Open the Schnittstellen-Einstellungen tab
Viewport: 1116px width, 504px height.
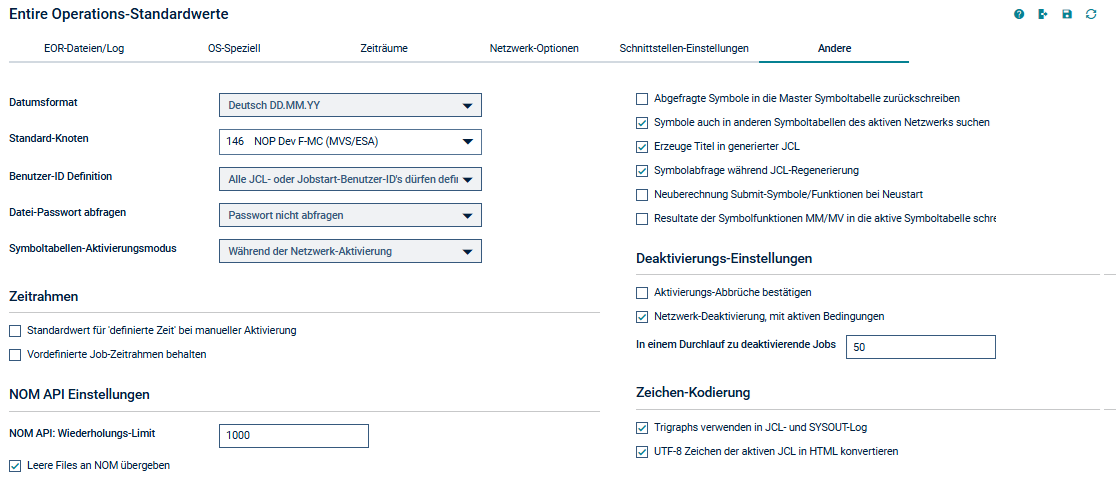click(x=684, y=48)
